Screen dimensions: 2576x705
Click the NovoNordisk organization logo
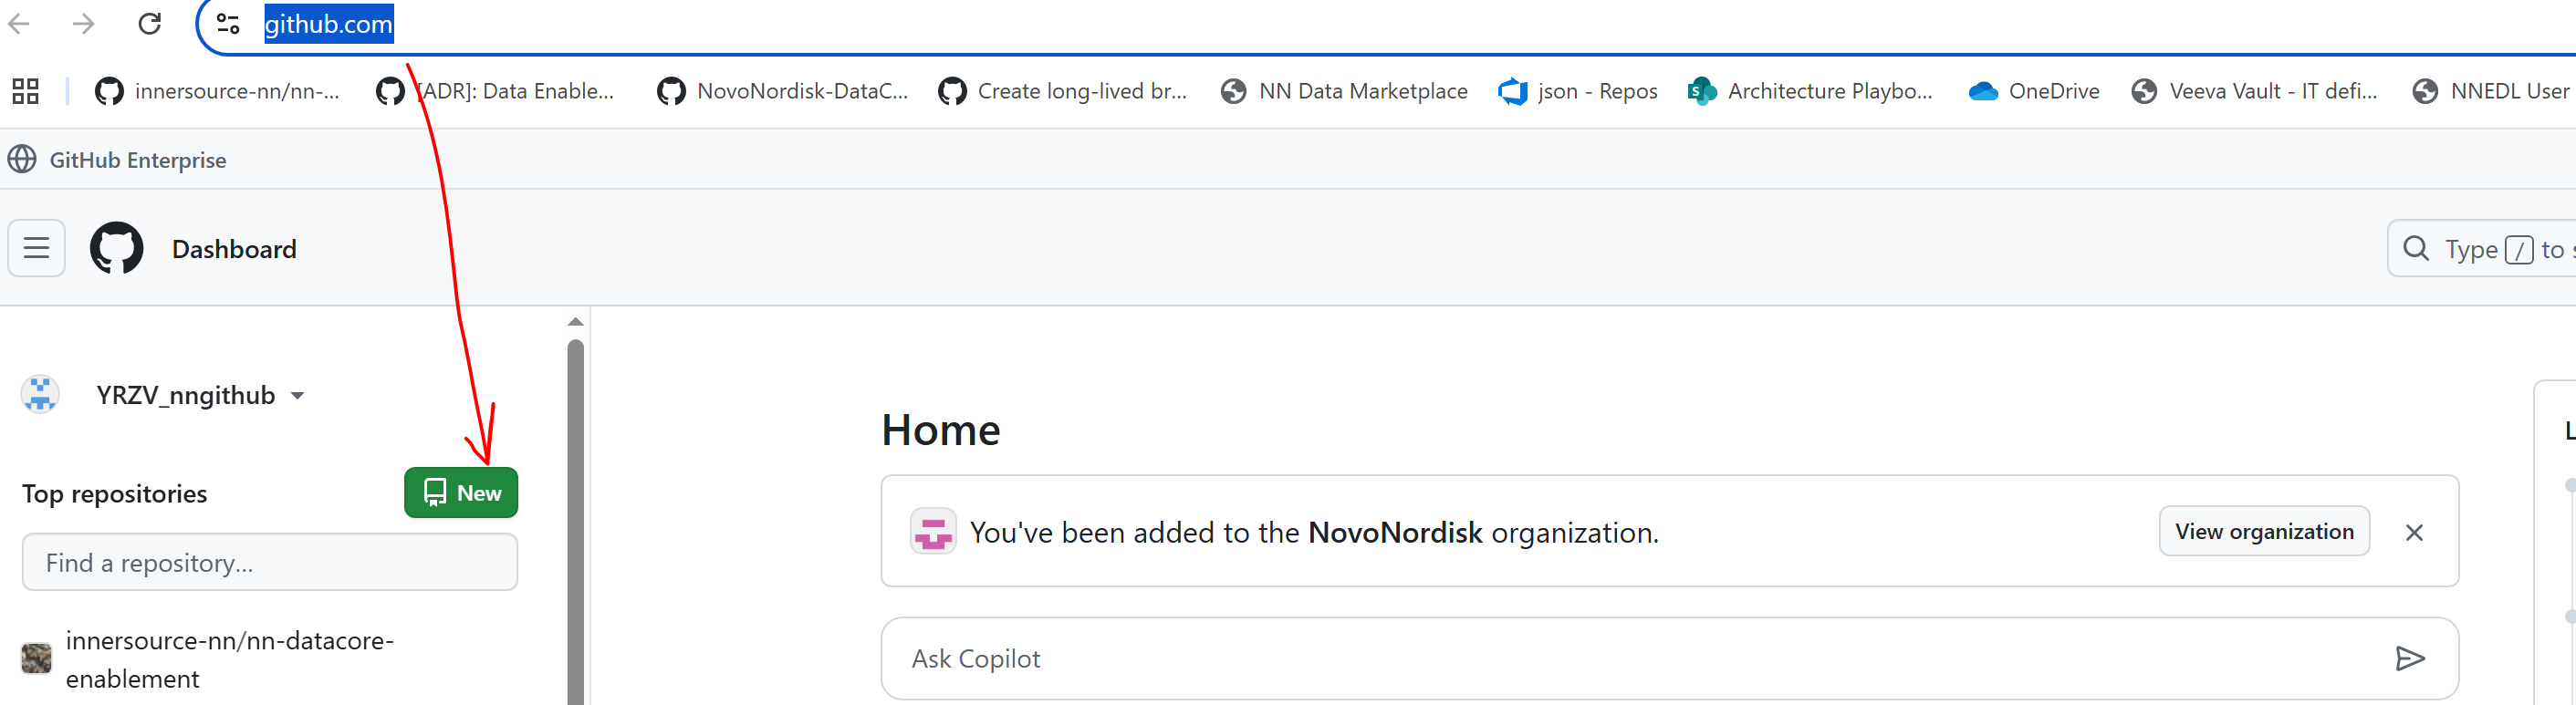933,531
